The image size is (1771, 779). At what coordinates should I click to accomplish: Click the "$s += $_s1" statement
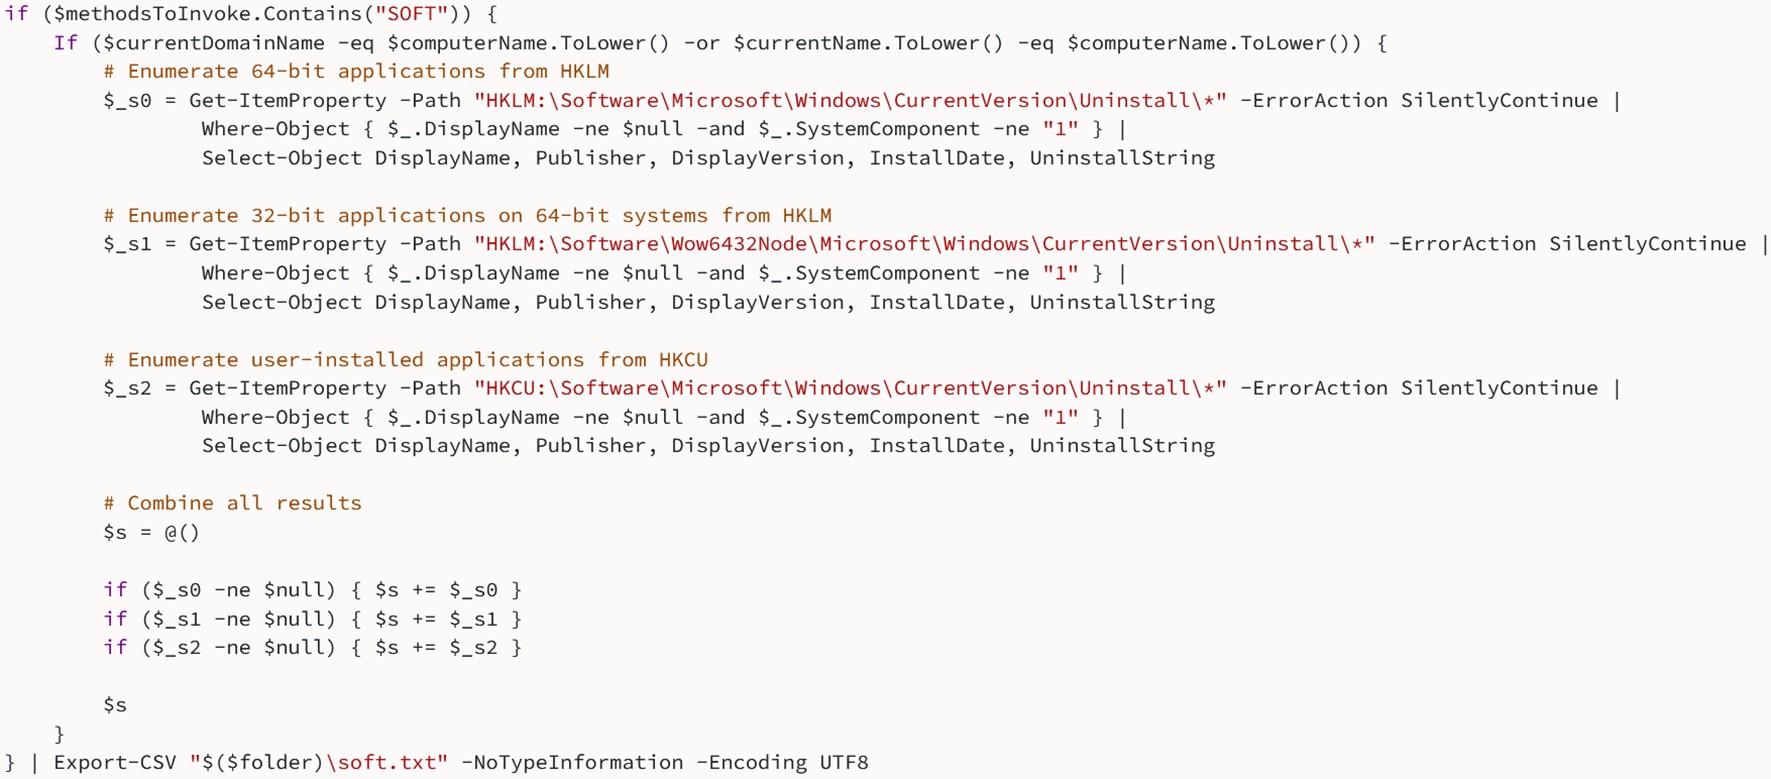[436, 619]
